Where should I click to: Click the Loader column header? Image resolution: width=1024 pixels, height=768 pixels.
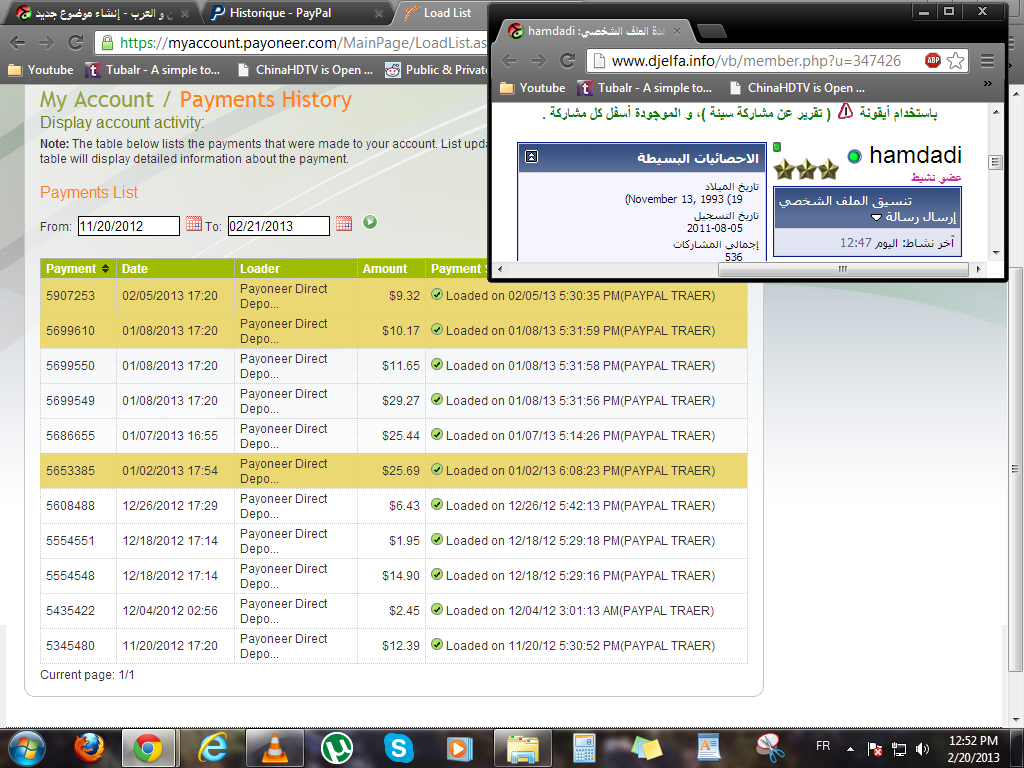[x=260, y=268]
